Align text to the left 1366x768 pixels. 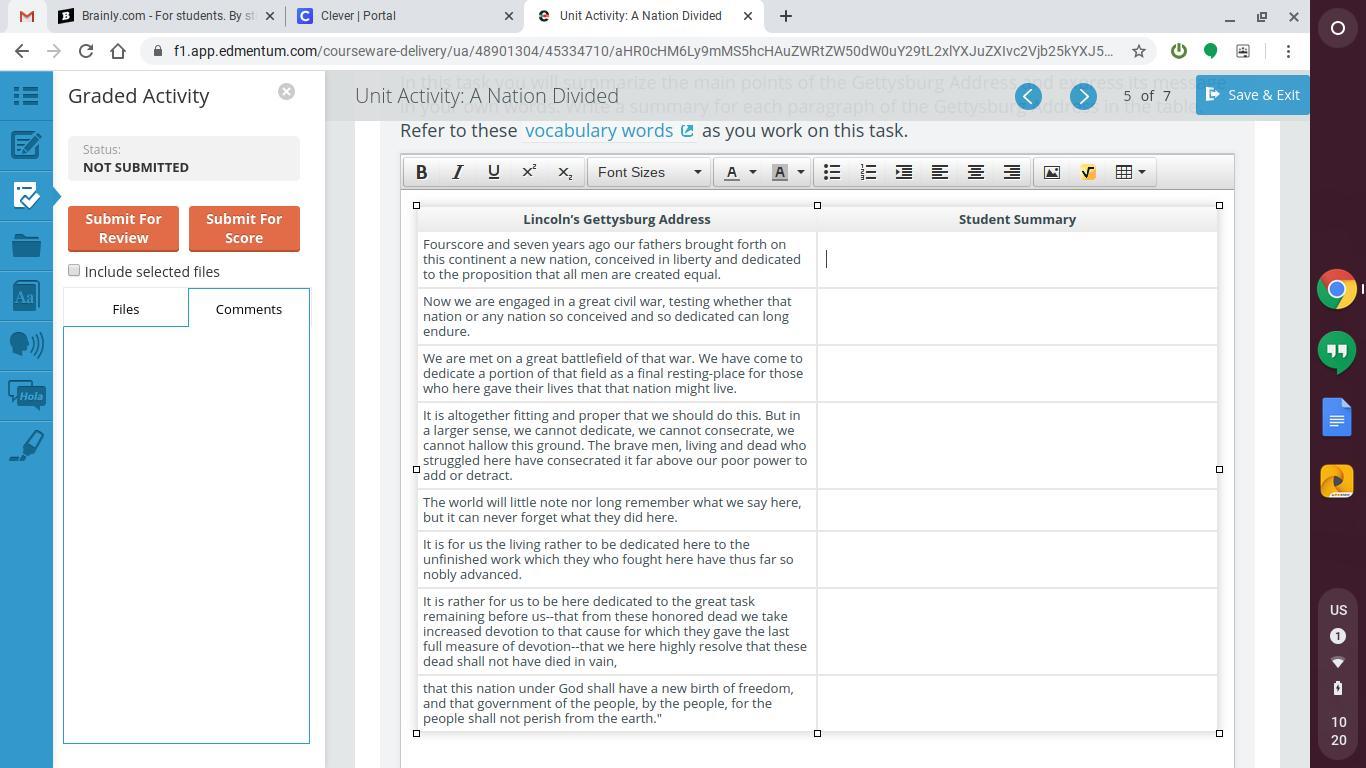(939, 172)
